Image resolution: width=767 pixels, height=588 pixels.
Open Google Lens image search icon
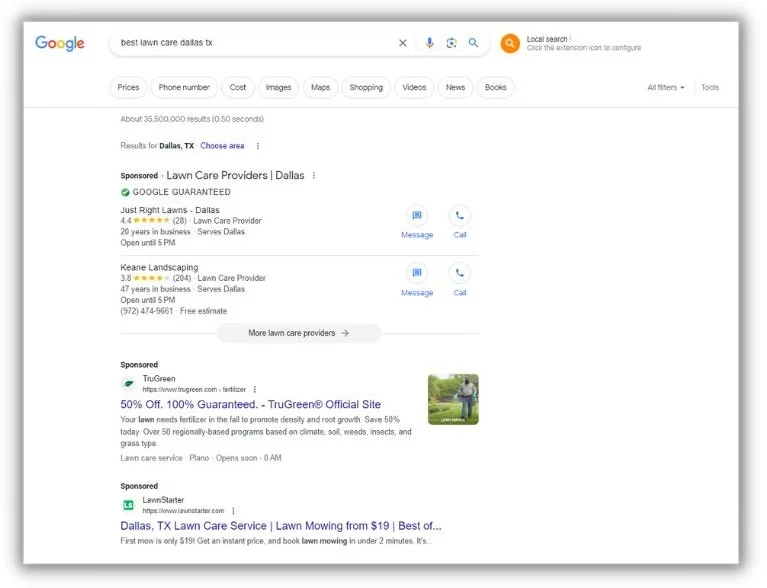[451, 43]
